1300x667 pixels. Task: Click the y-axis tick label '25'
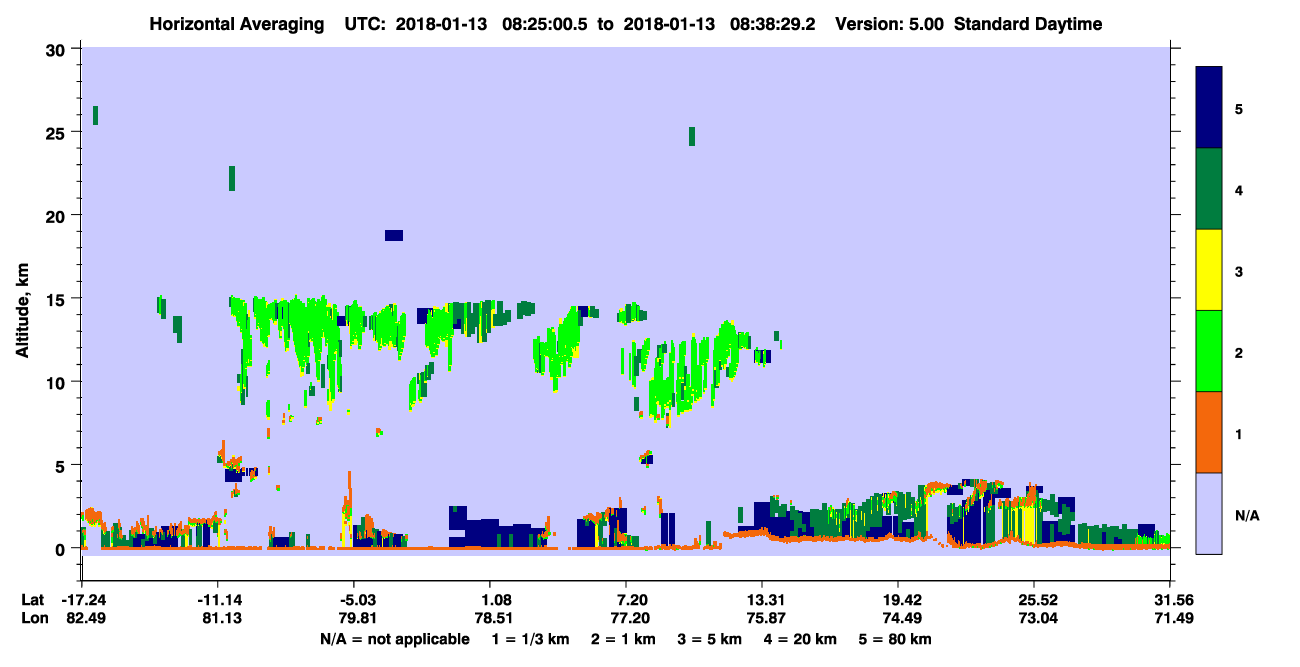coord(58,132)
